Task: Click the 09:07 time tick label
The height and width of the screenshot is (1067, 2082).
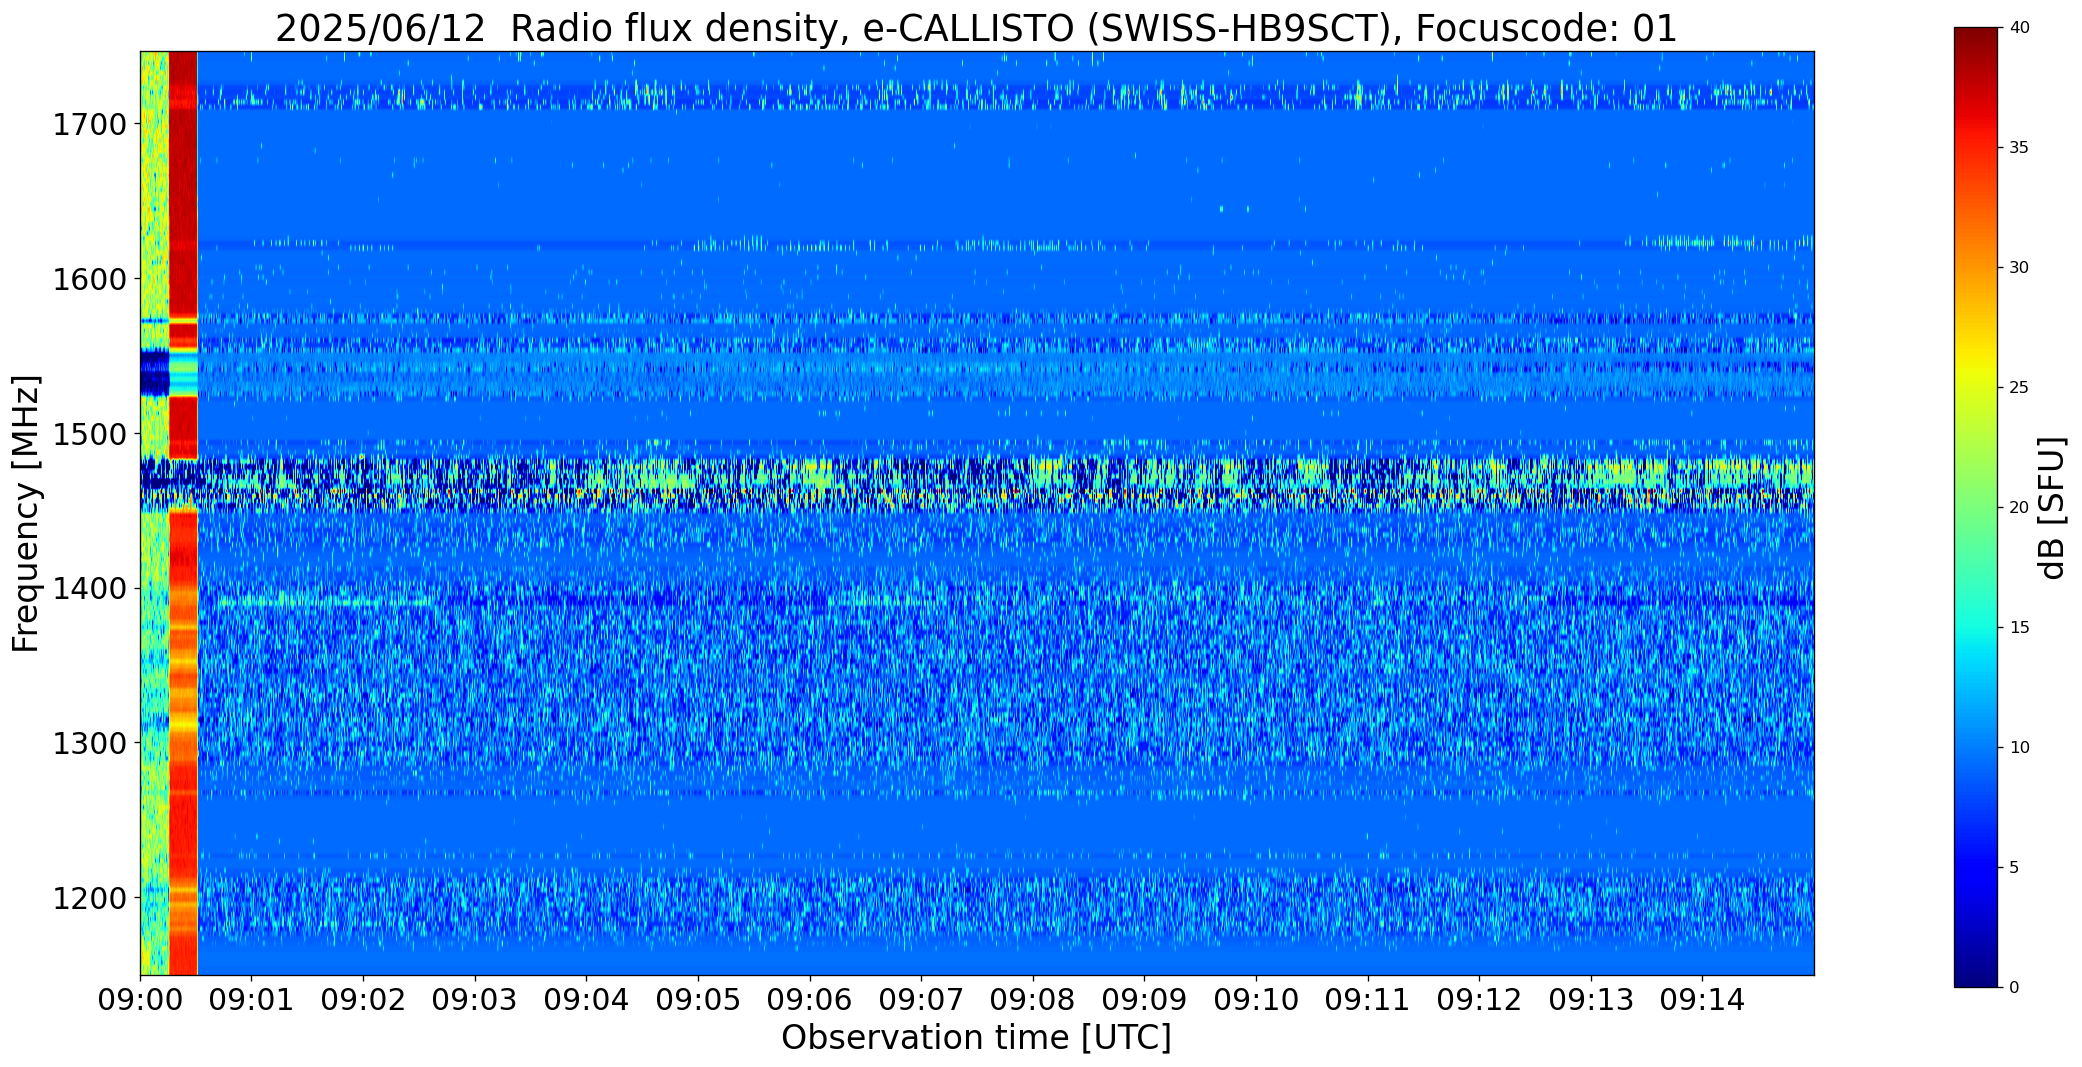Action: point(921,1000)
